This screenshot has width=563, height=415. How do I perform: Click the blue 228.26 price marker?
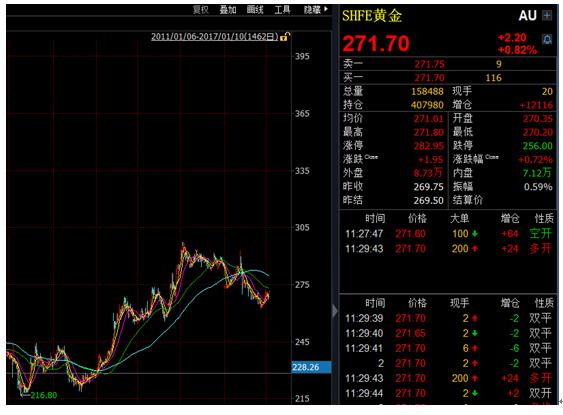(311, 367)
